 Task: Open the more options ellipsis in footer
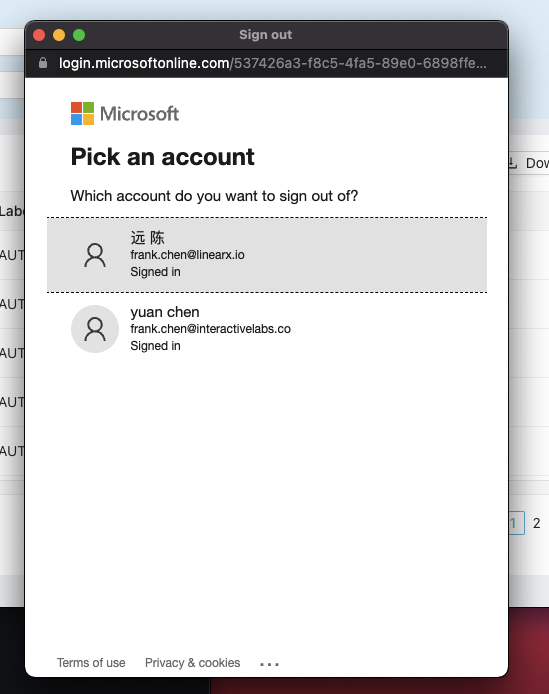269,664
